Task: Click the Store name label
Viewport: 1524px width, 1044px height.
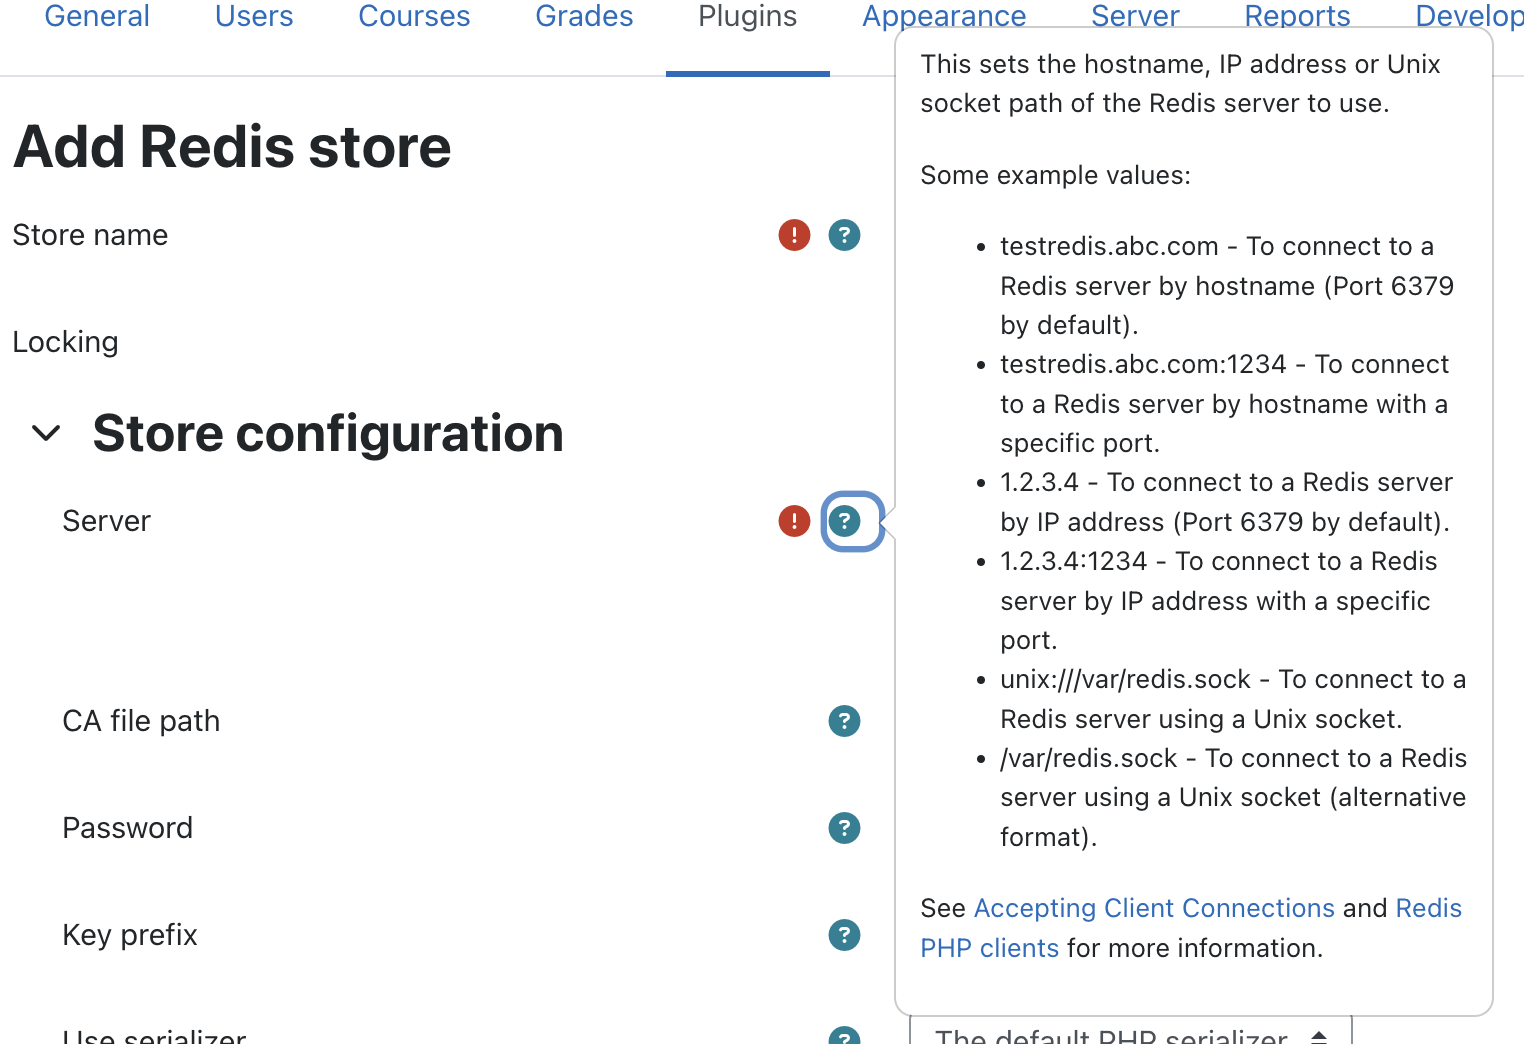Action: pos(90,235)
